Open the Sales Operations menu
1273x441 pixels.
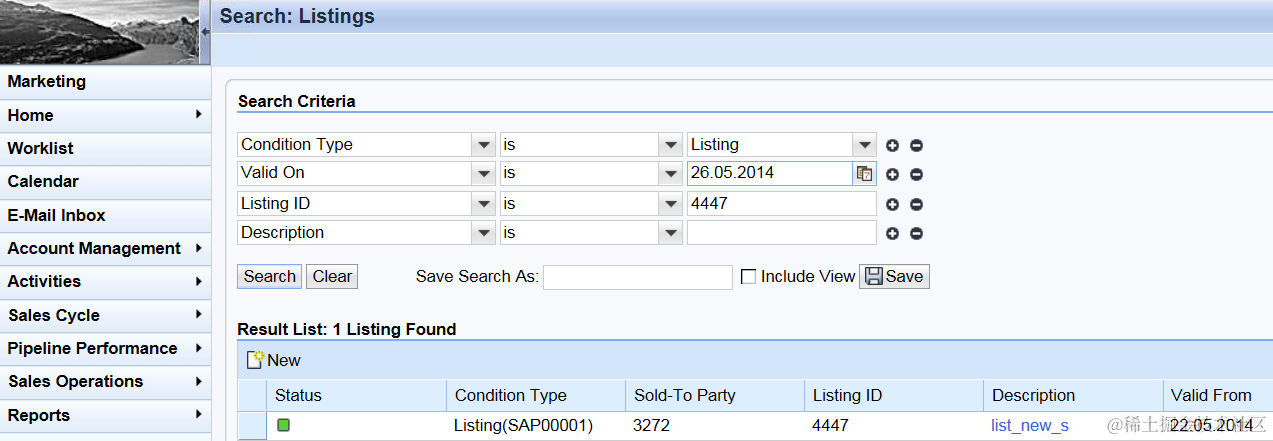coord(105,381)
